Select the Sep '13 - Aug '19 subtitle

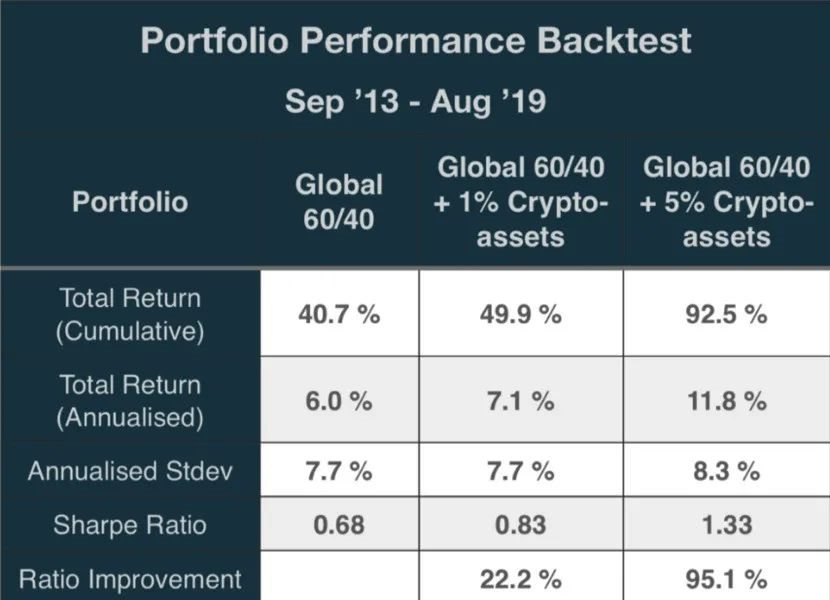coord(415,102)
